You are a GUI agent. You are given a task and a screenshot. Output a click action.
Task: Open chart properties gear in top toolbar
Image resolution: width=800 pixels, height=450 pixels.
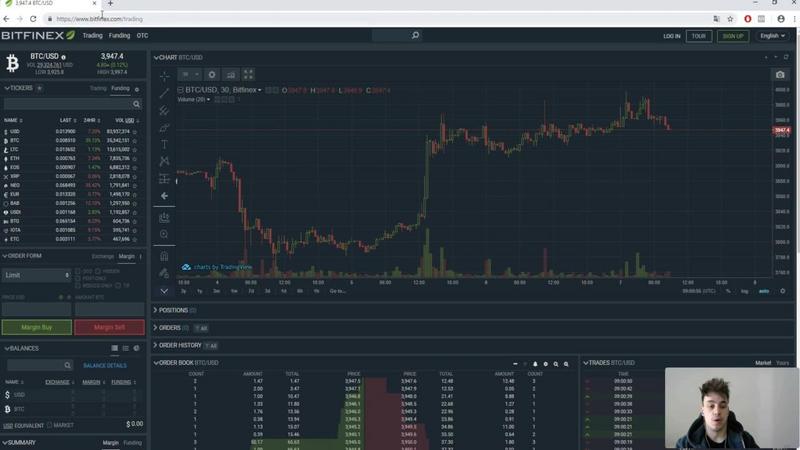tap(212, 74)
